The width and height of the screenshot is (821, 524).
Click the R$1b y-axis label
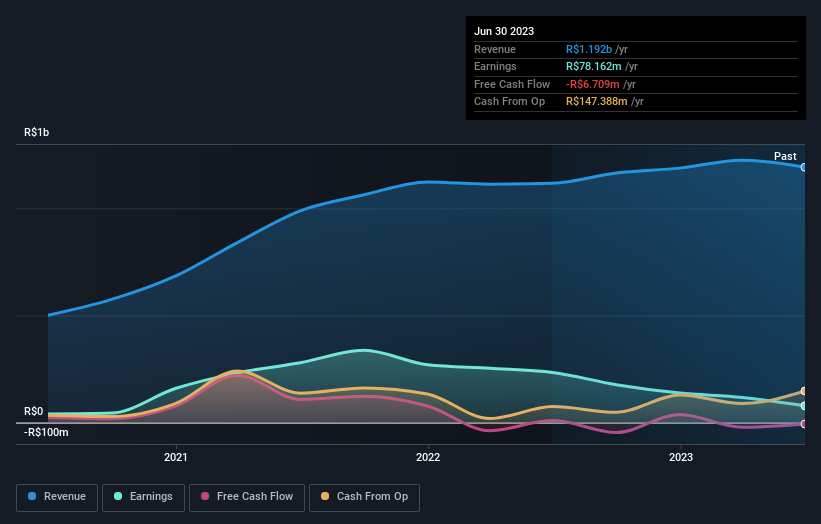click(x=36, y=132)
